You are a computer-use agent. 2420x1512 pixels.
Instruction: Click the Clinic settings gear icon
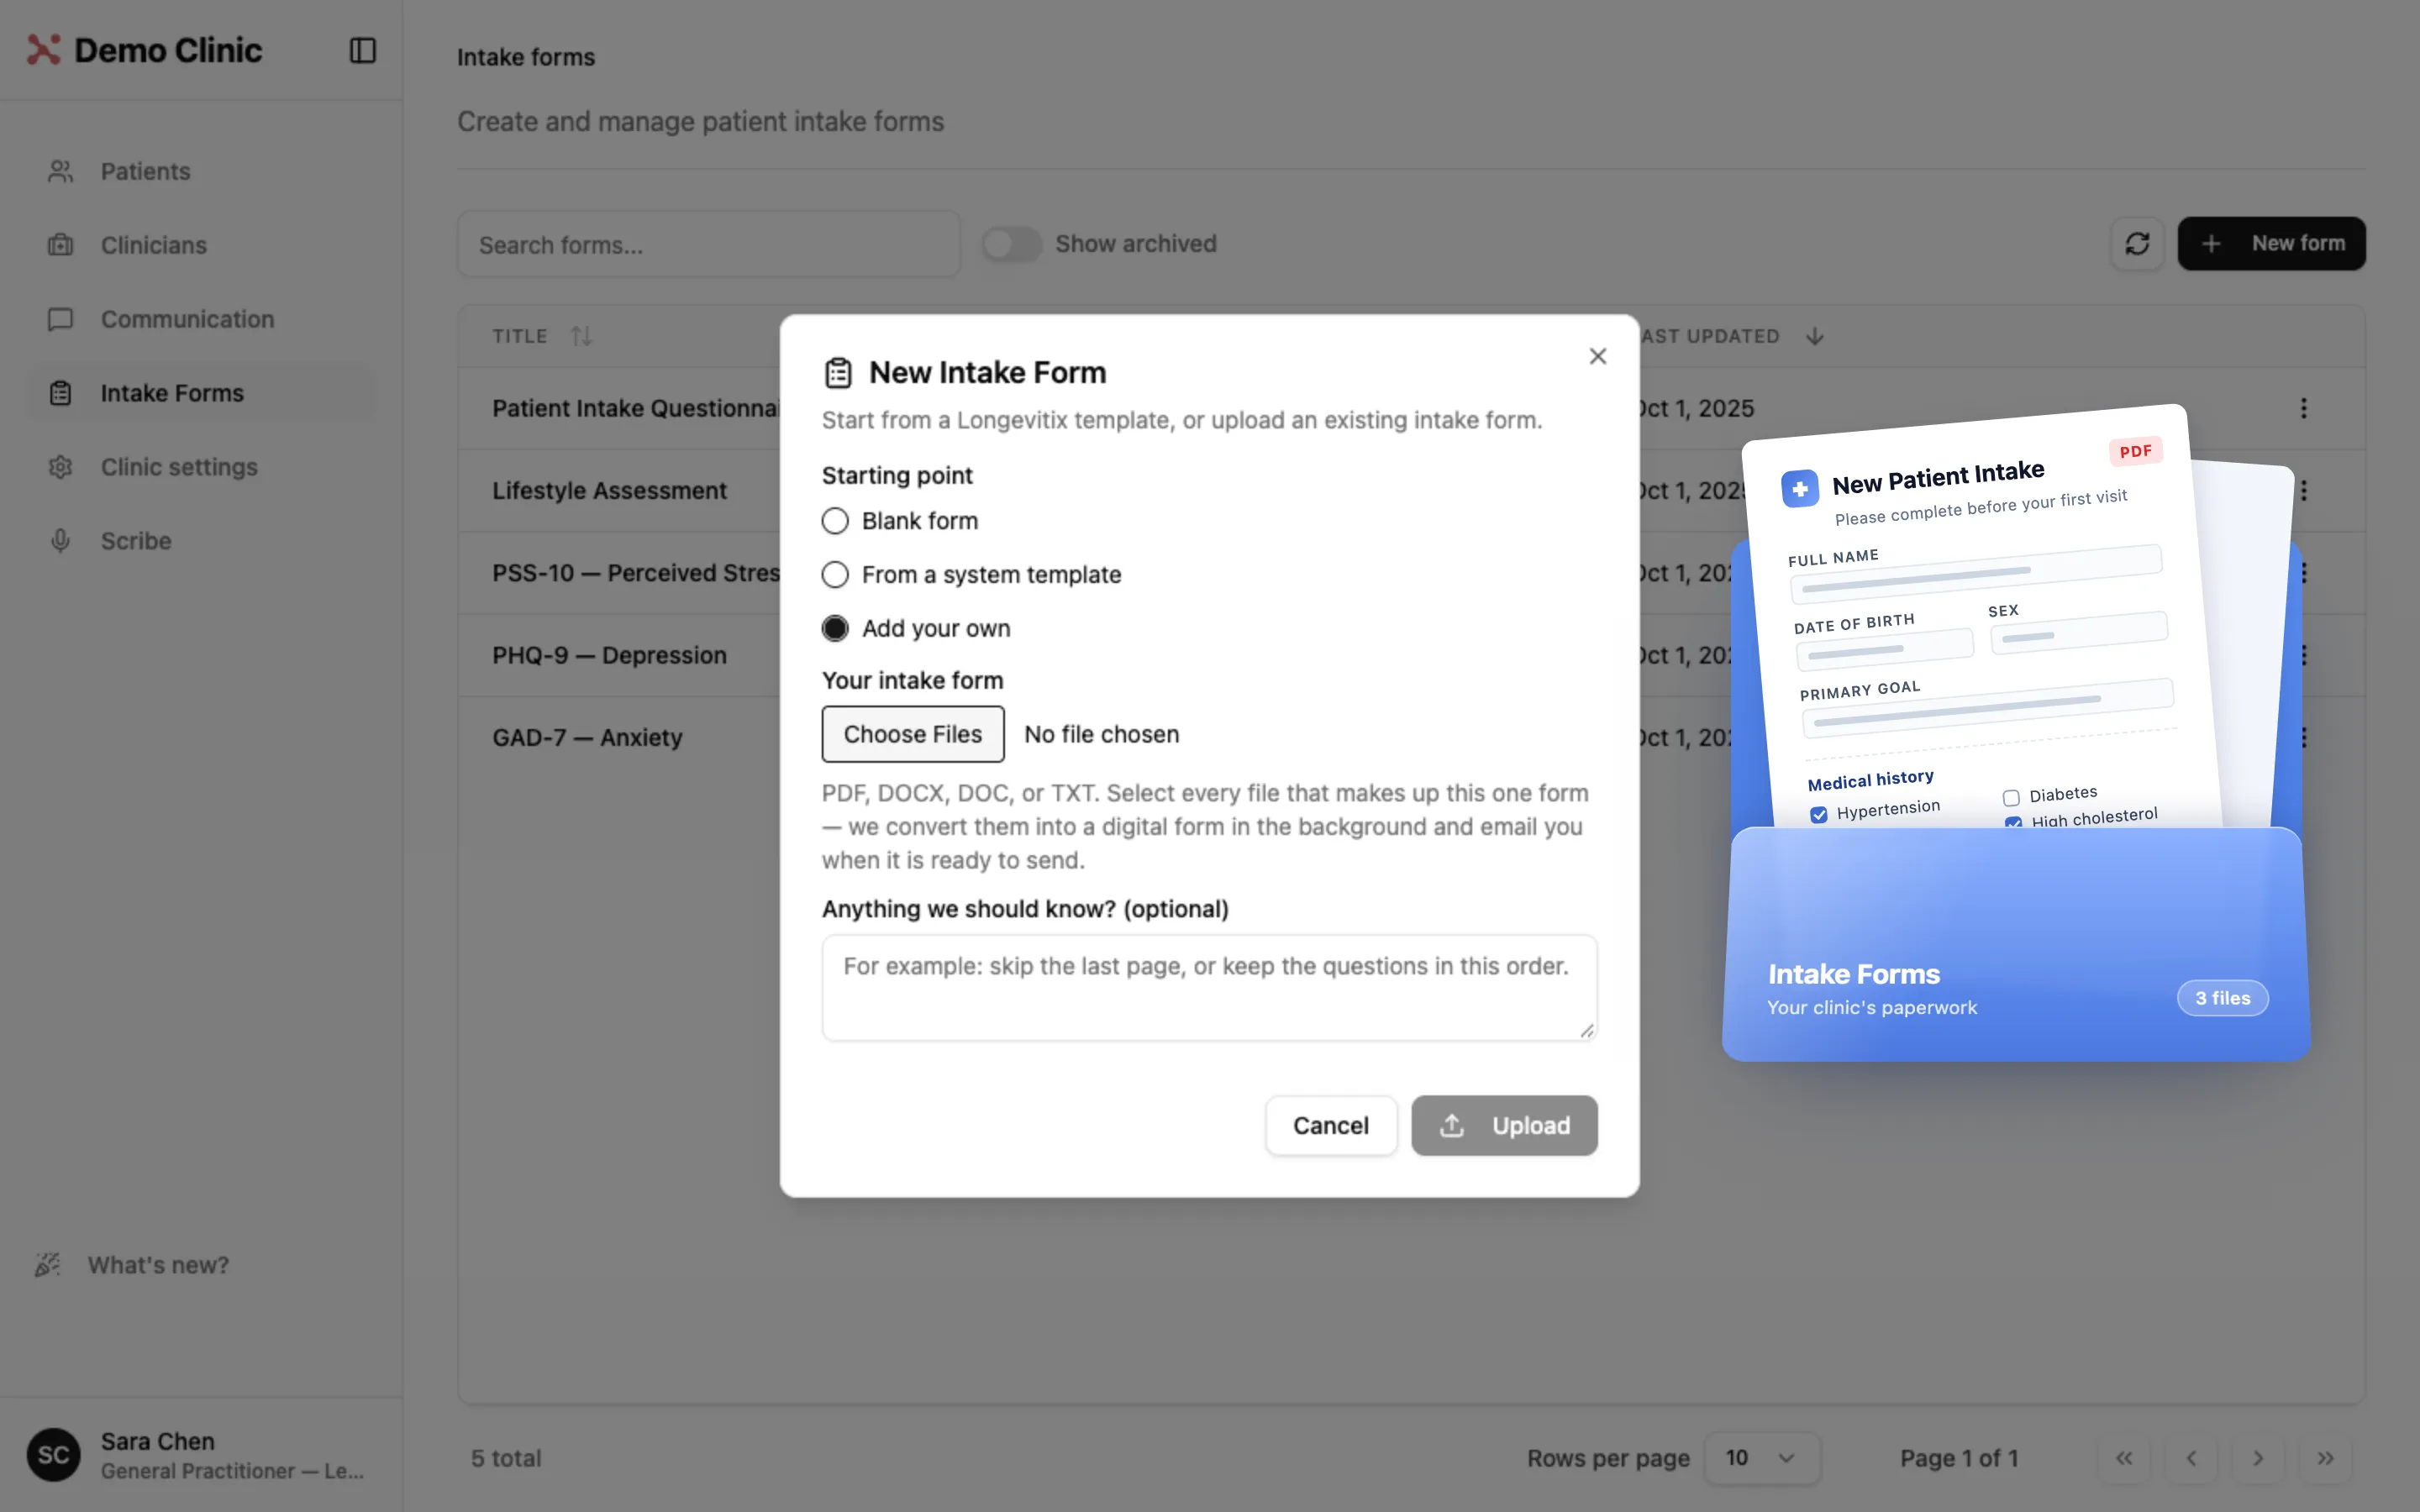point(60,467)
